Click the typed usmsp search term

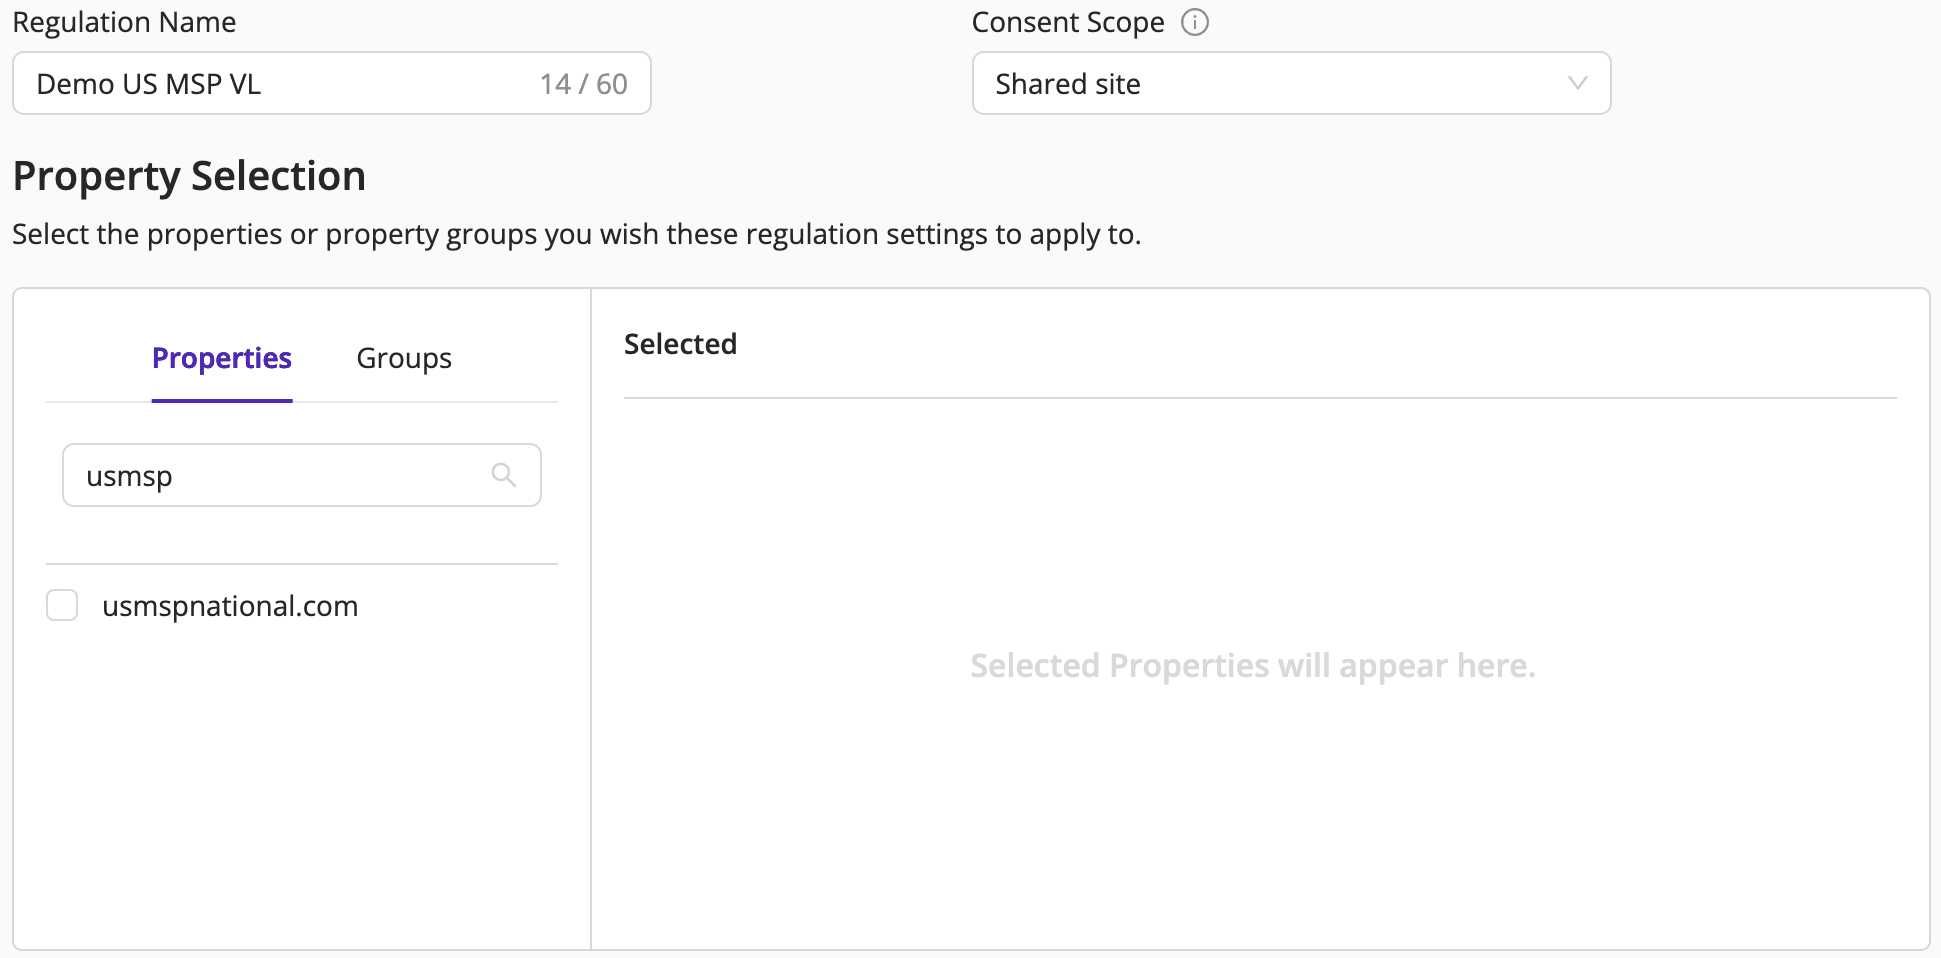129,477
